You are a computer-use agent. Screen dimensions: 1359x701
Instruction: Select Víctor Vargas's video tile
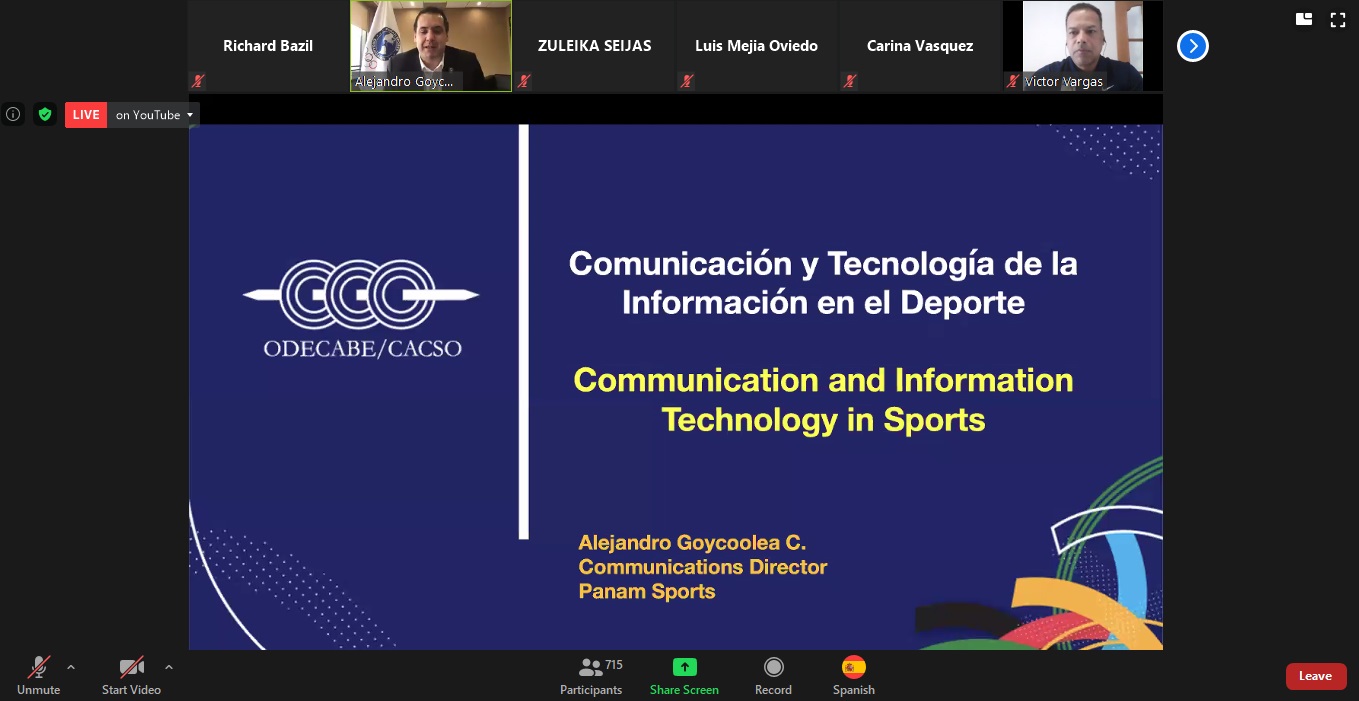pyautogui.click(x=1082, y=45)
